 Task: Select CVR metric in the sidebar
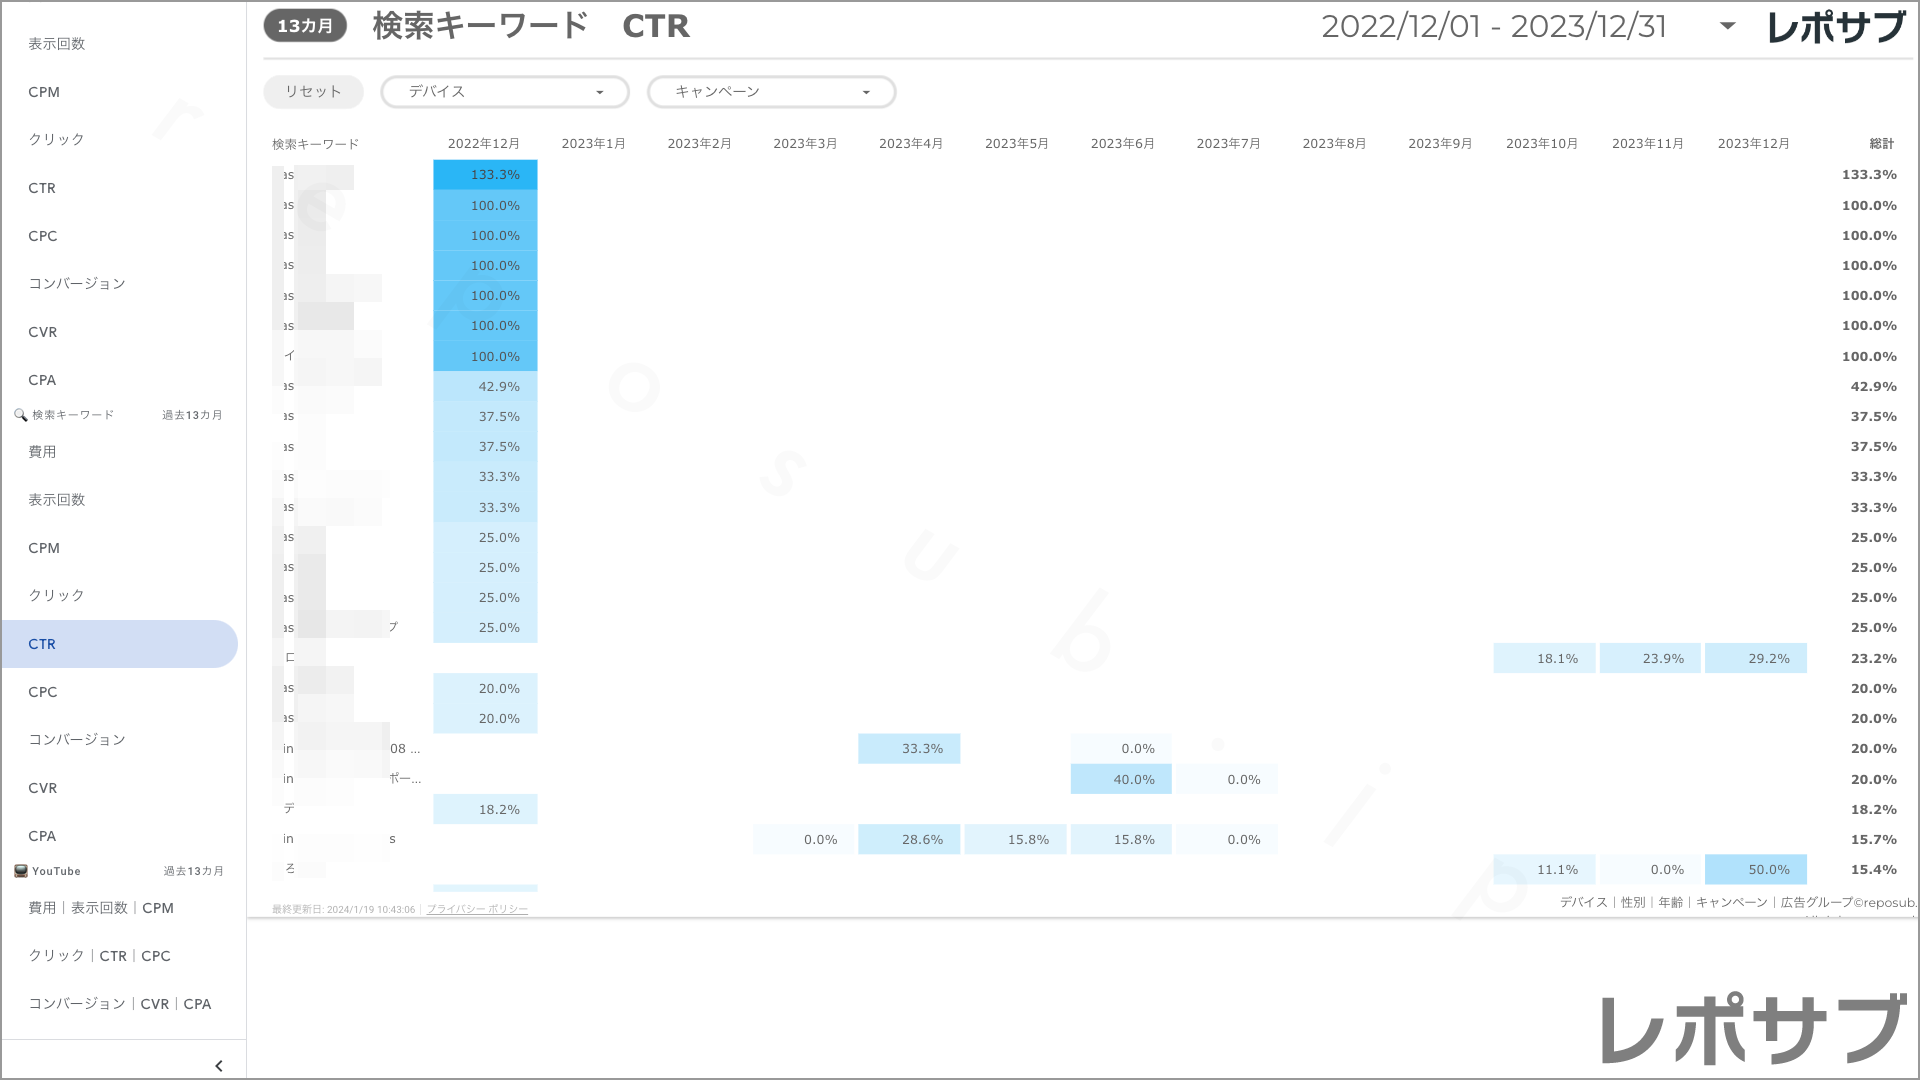42,787
